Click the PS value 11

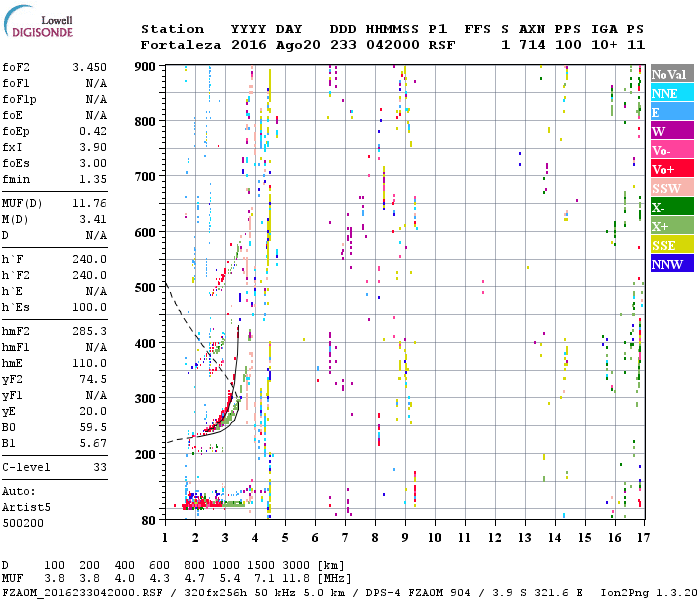coord(636,45)
